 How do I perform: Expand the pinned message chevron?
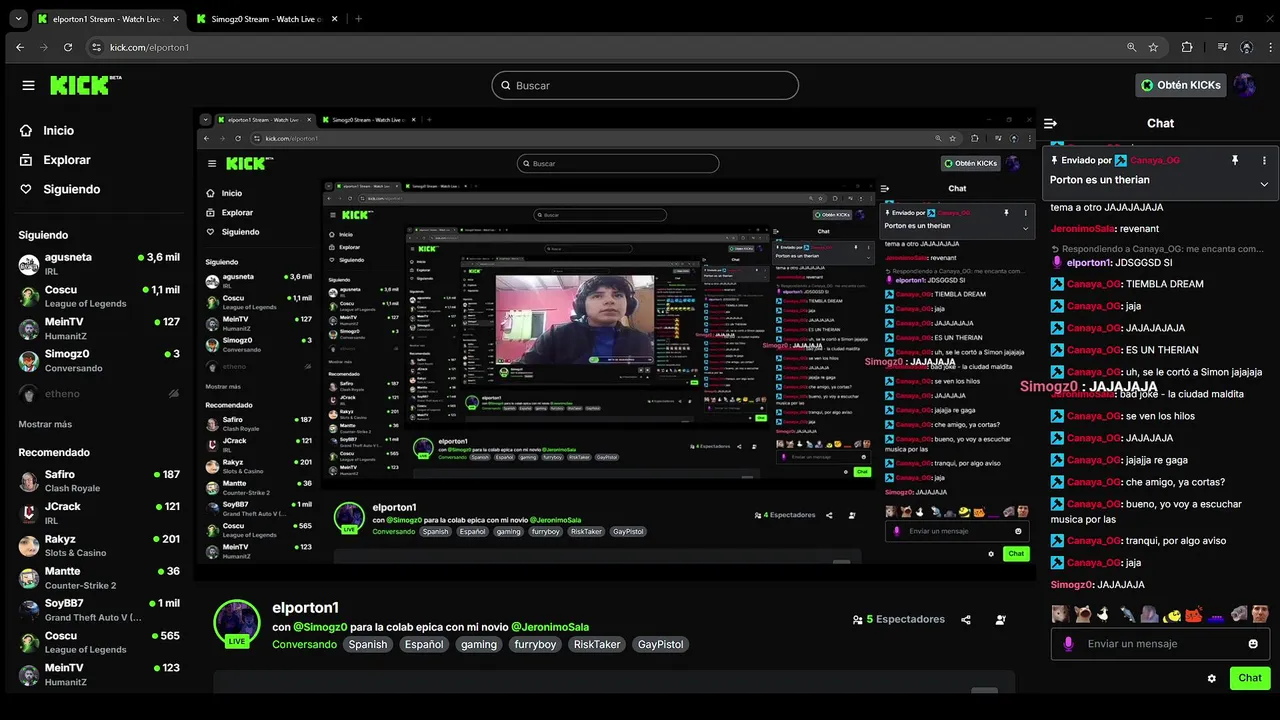[x=1264, y=184]
